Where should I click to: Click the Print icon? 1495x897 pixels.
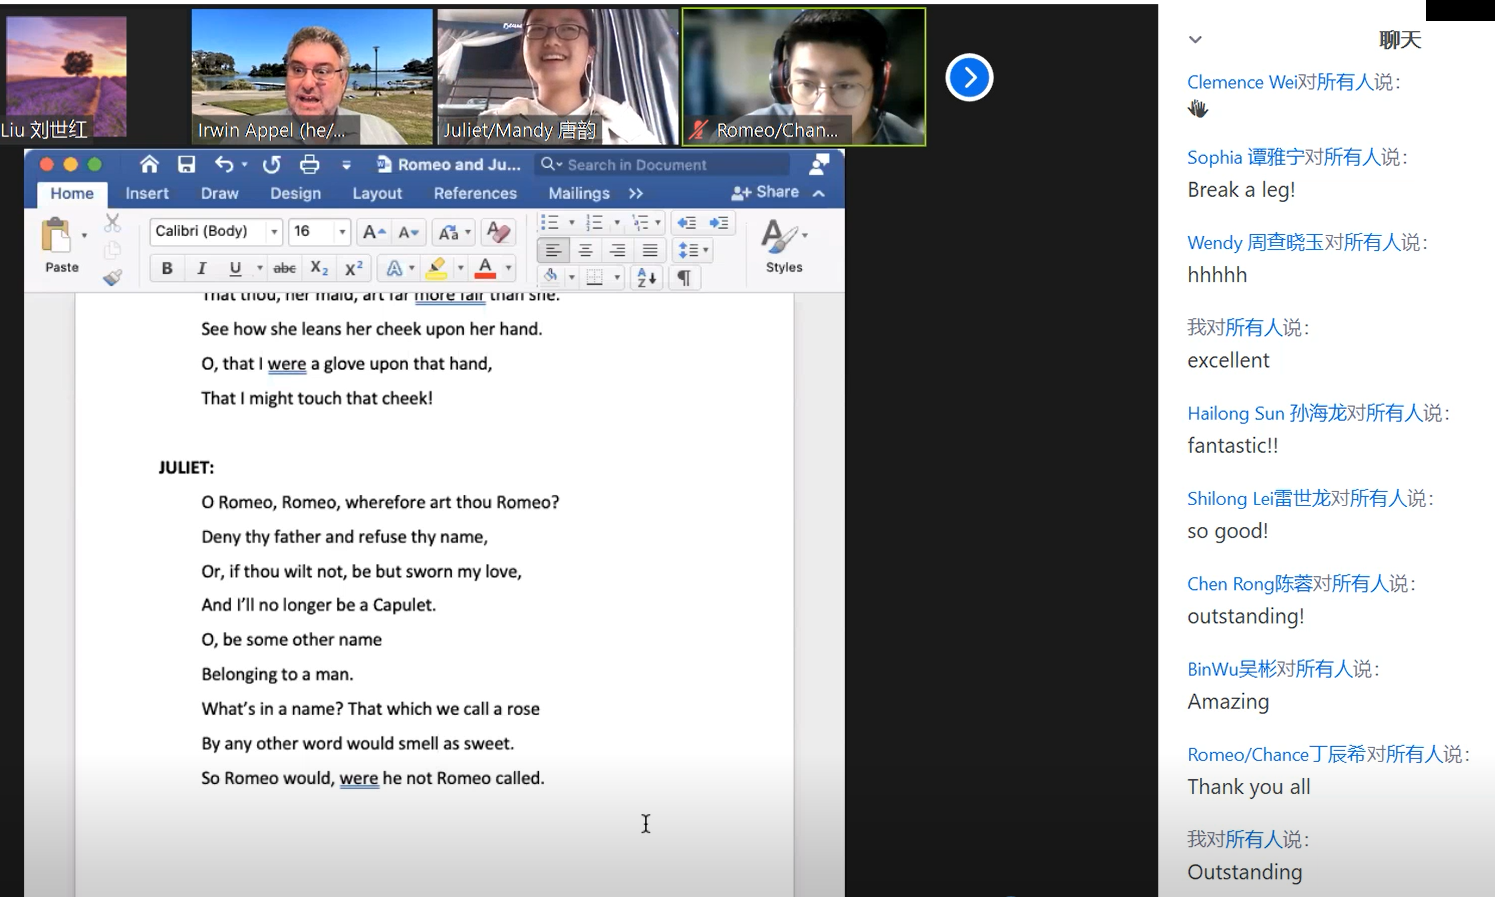(x=310, y=165)
